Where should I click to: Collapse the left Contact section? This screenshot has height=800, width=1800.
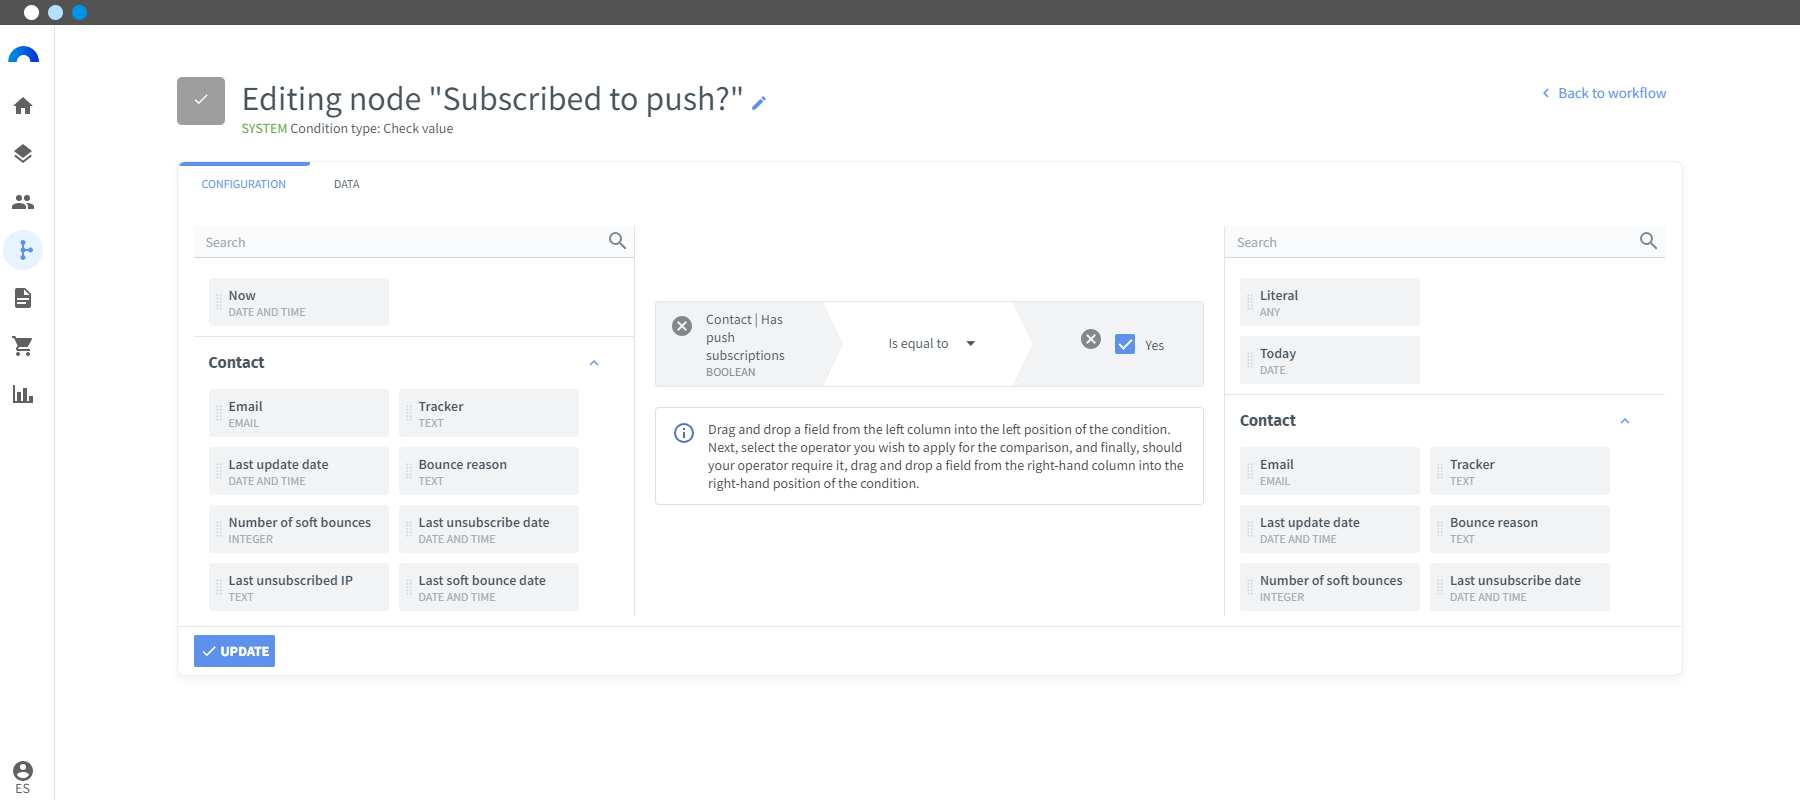tap(594, 363)
